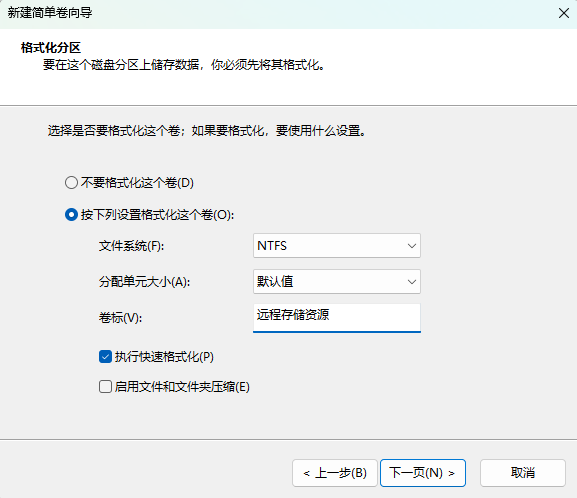This screenshot has height=498, width=577.
Task: Click the 文件系统(F): label
Action: pyautogui.click(x=131, y=246)
